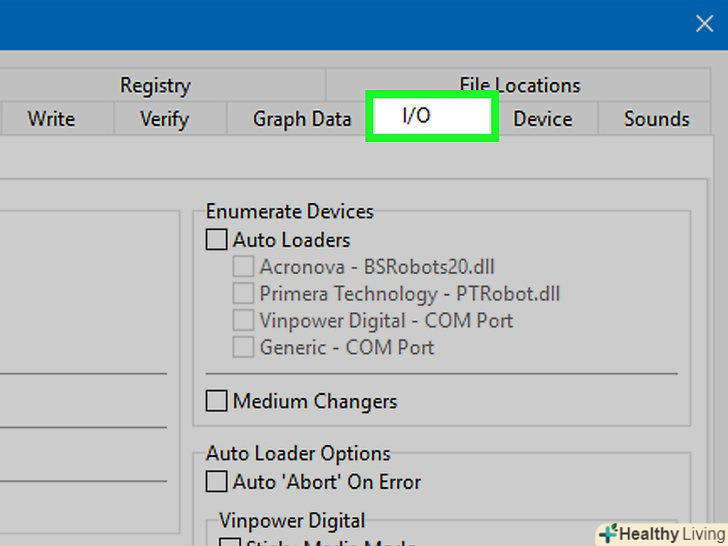Check Acronova - BSRobots20.dll option
Viewport: 728px width, 546px height.
coord(243,267)
